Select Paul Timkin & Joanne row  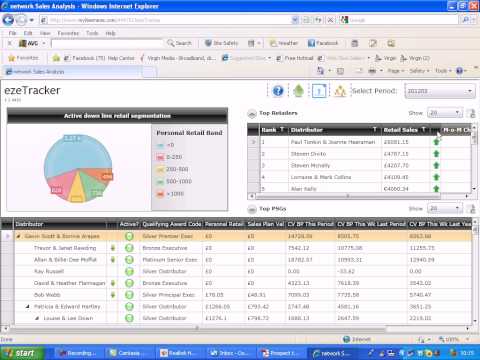pos(360,142)
